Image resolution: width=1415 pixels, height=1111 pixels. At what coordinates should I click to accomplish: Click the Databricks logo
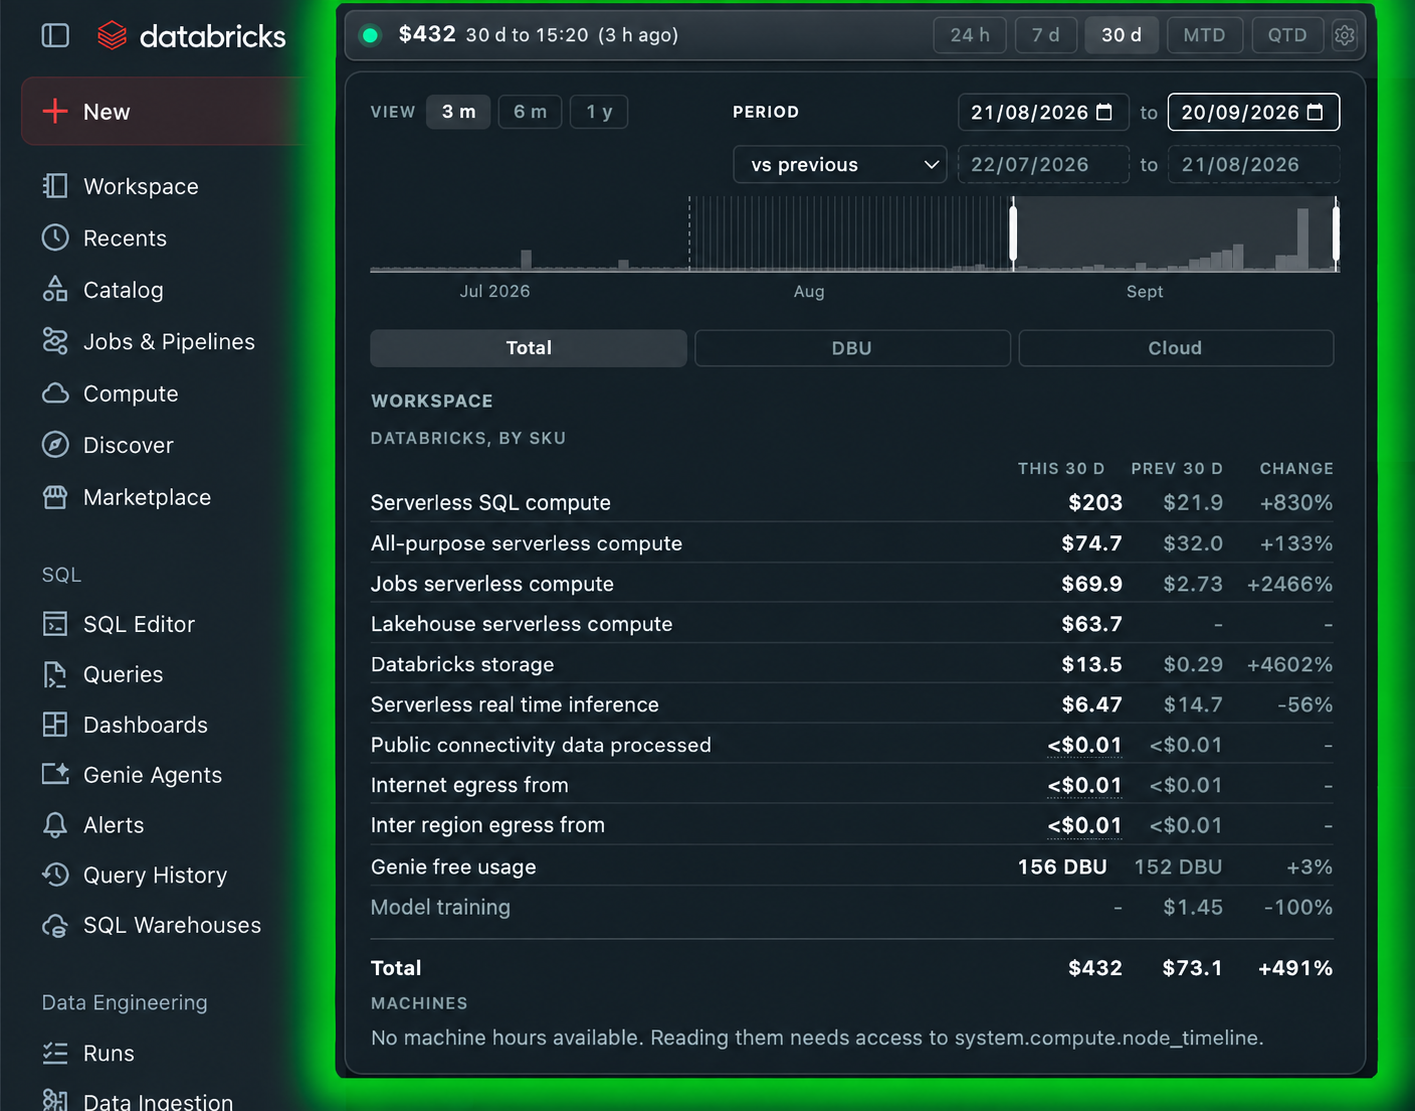(192, 36)
